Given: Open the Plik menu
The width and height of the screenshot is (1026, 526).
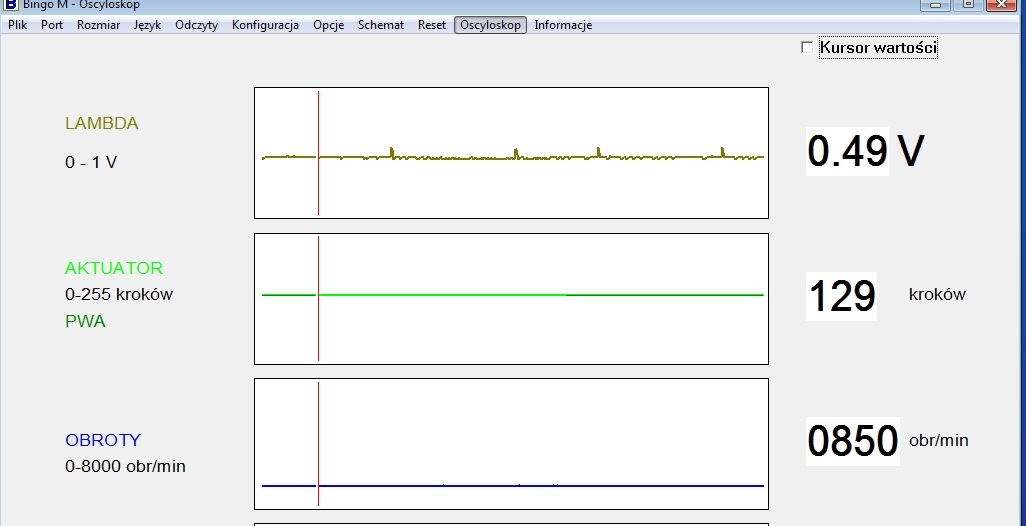Looking at the screenshot, I should pos(18,25).
